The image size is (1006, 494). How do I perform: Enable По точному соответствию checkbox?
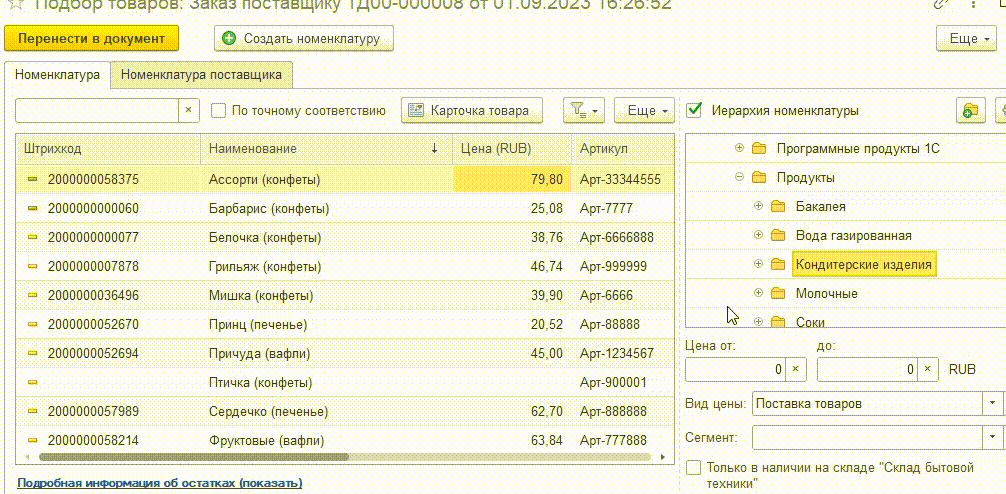pos(219,110)
